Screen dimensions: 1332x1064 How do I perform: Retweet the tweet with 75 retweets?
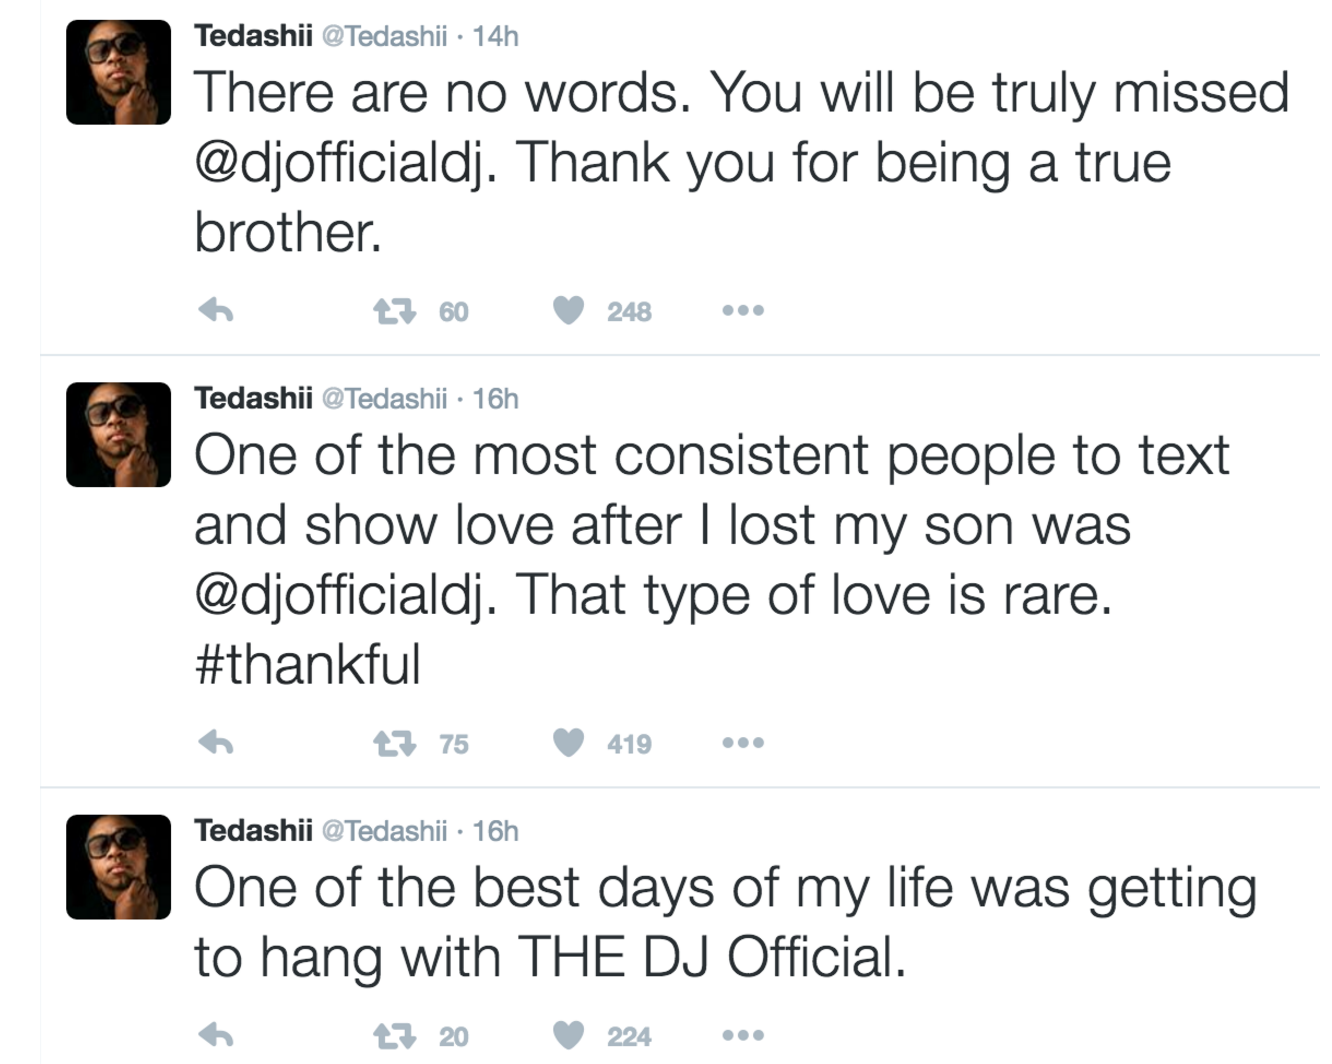click(394, 744)
